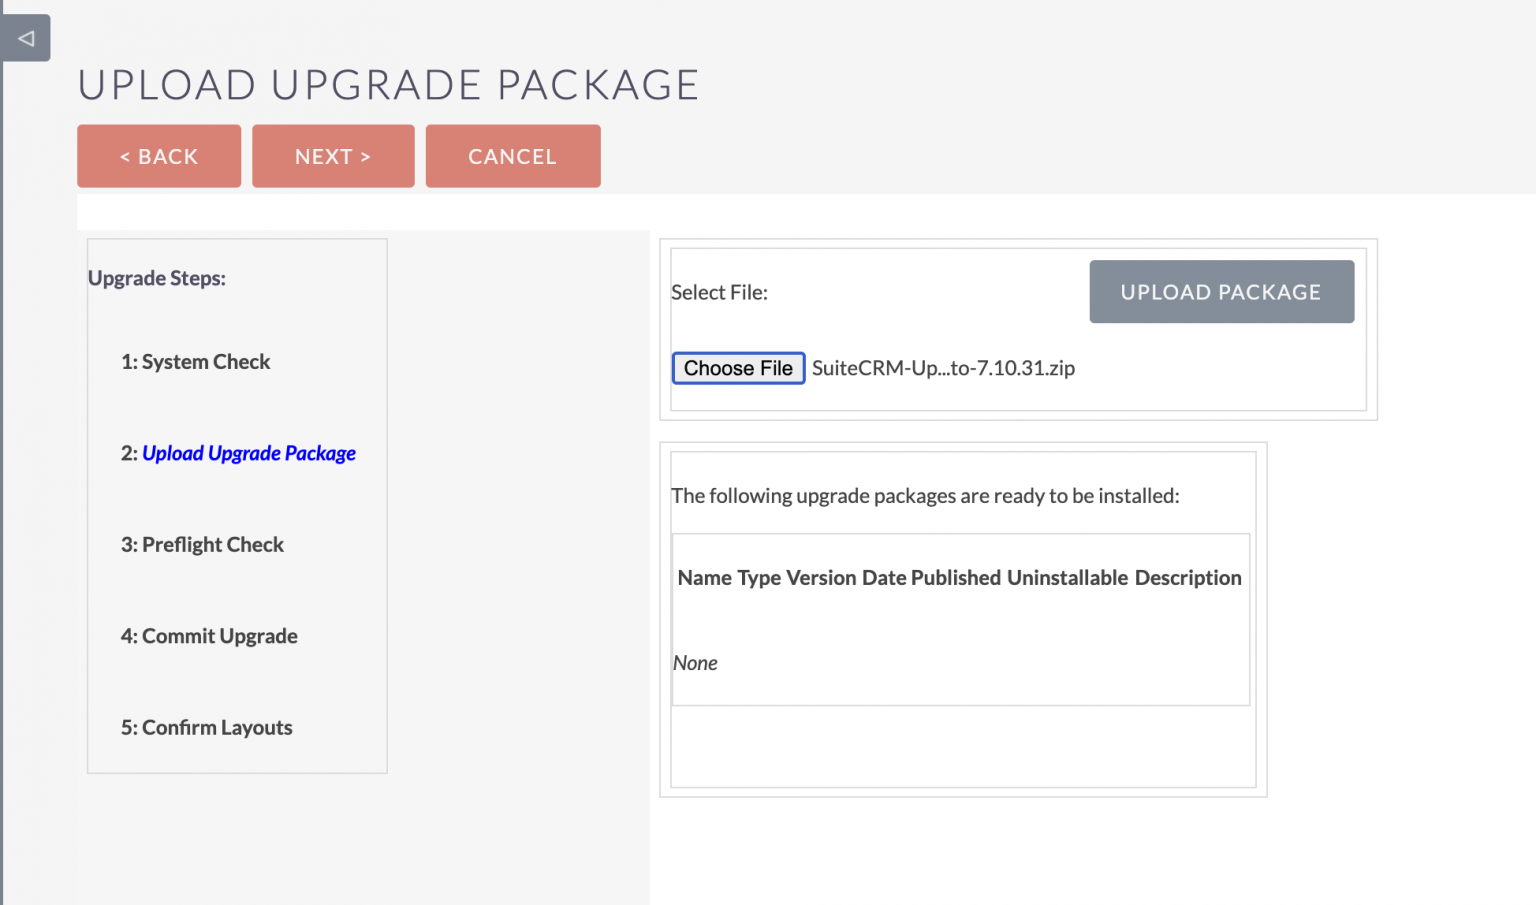Click the SuiteCRM-Up...to-7.10.31.zip filename
Screen dimensions: 1536x905
click(943, 368)
